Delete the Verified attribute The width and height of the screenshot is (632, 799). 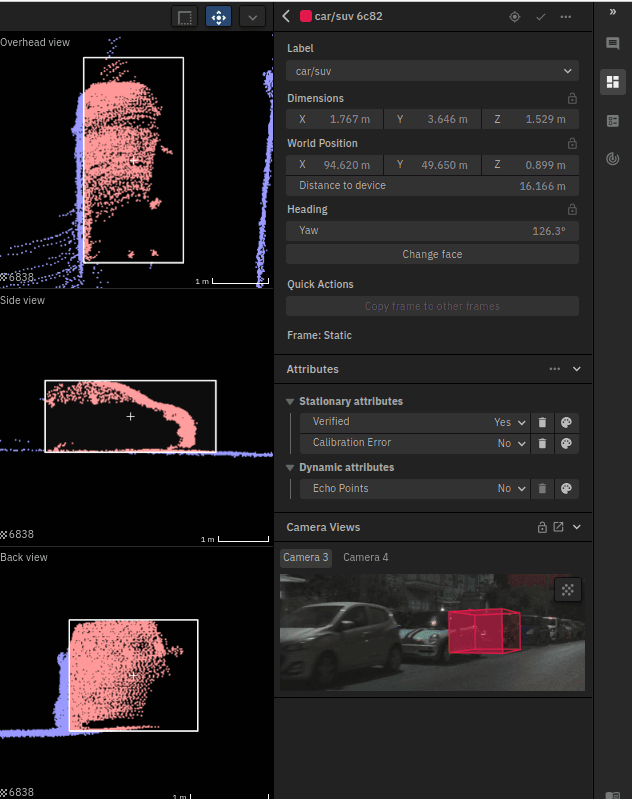[x=542, y=422]
